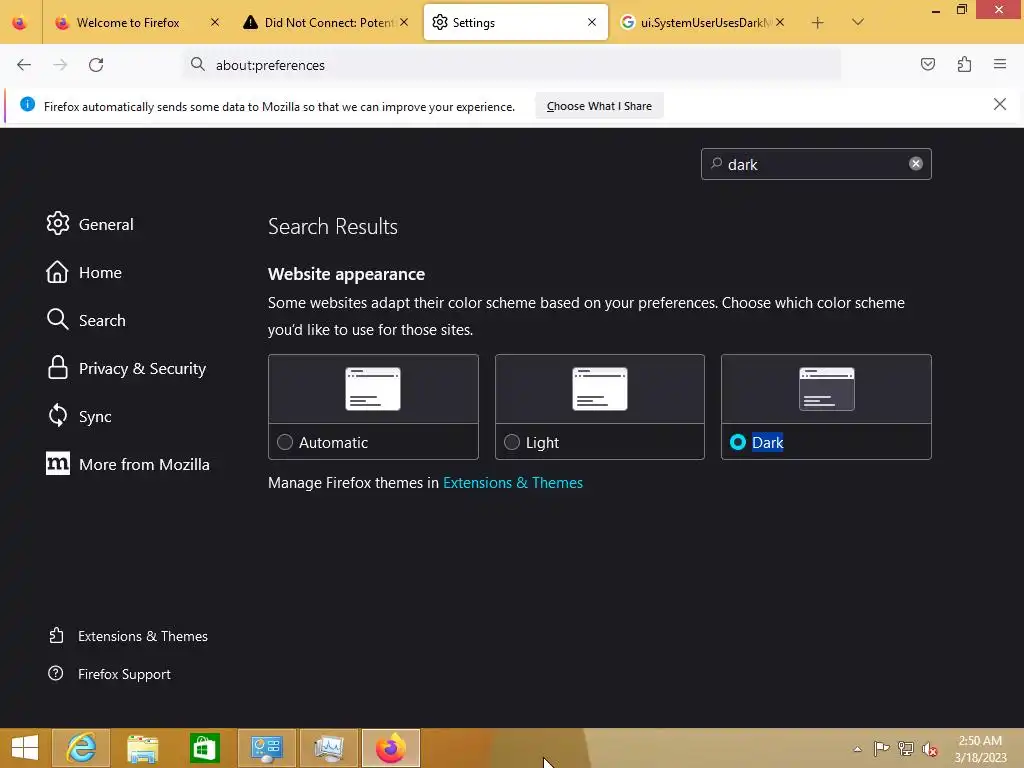
Task: Open General settings category
Action: [x=90, y=224]
